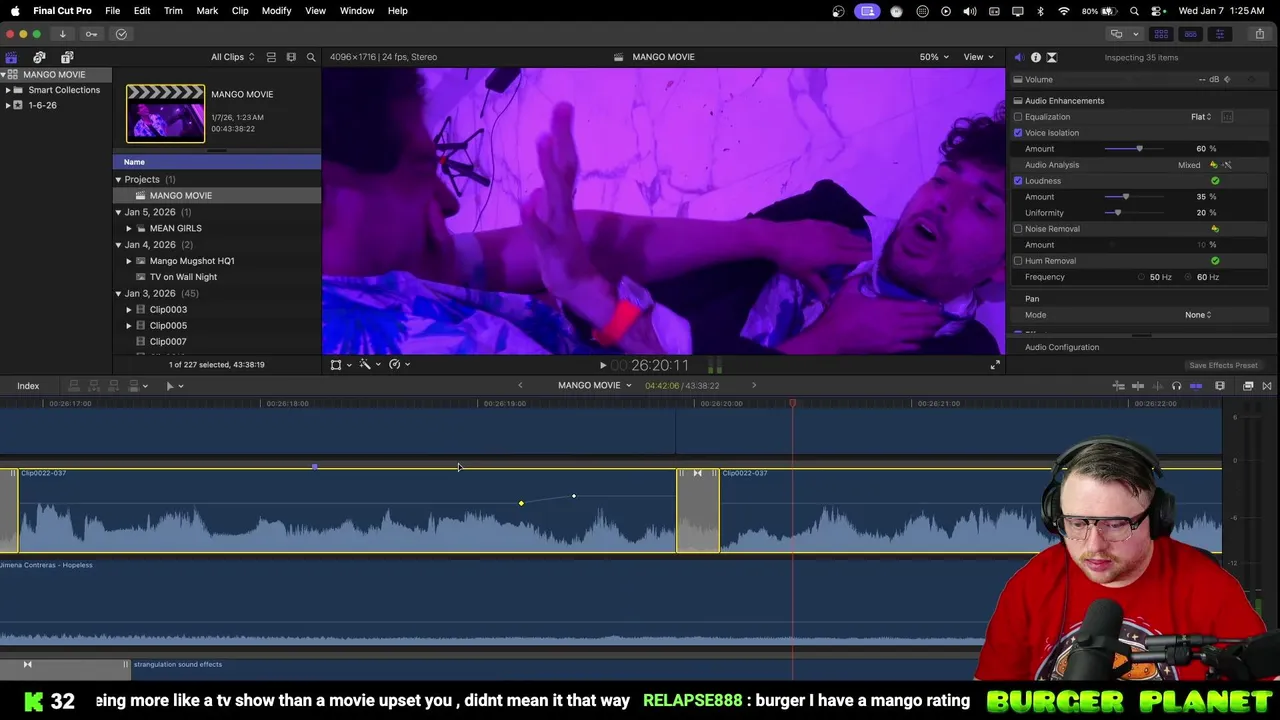This screenshot has height=720, width=1280.
Task: Select the MEAN GIRLS clip row
Action: tap(217, 228)
